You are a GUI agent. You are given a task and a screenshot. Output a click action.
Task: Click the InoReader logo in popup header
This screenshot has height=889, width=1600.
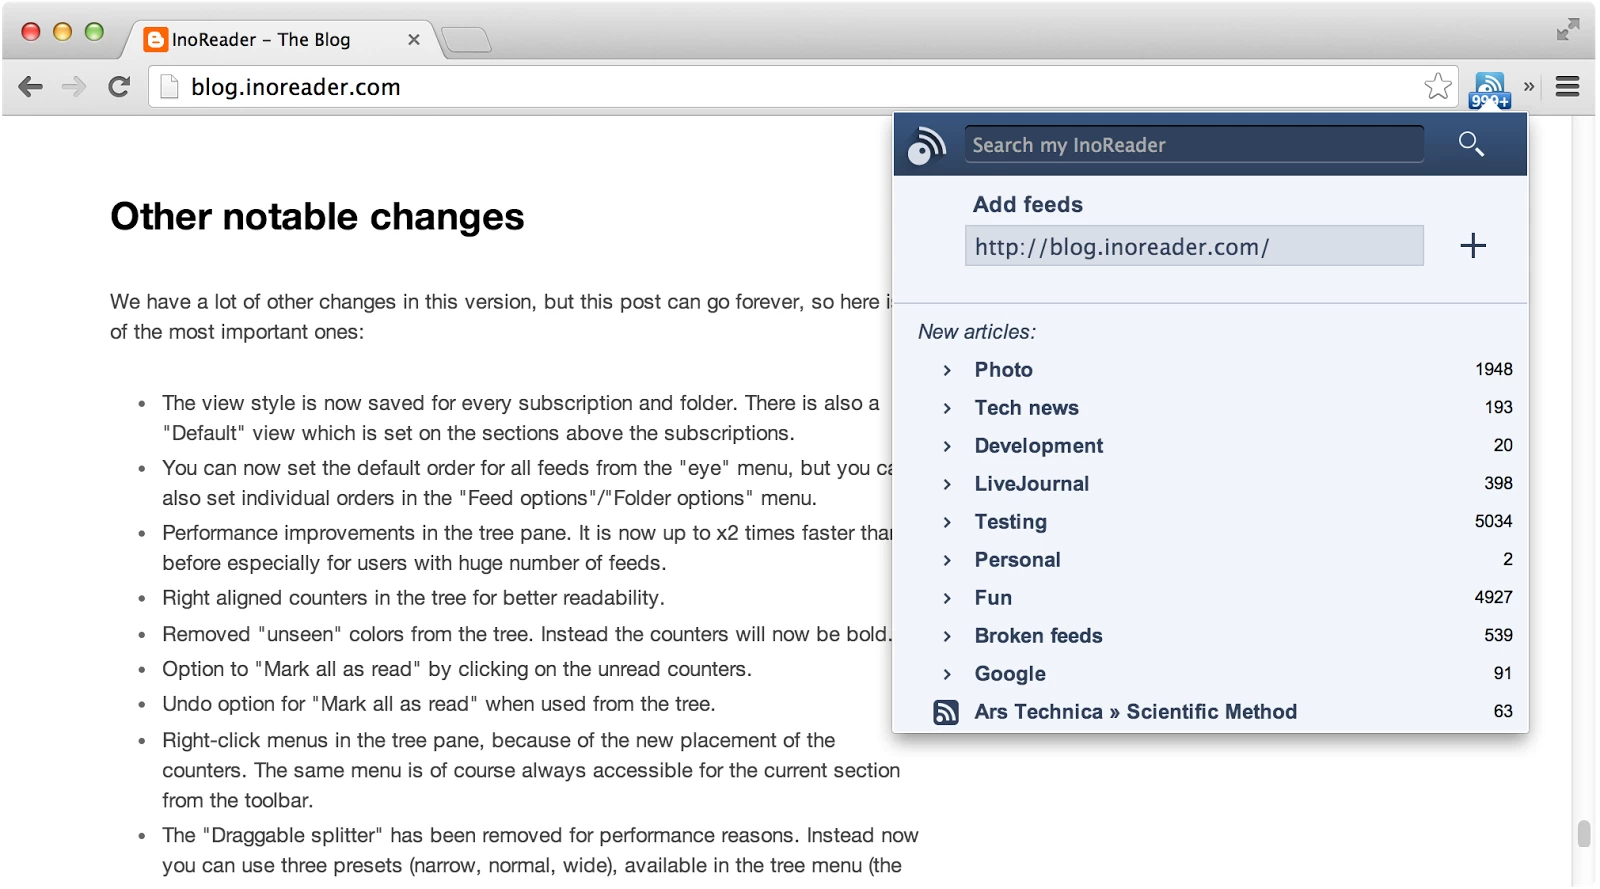point(926,145)
